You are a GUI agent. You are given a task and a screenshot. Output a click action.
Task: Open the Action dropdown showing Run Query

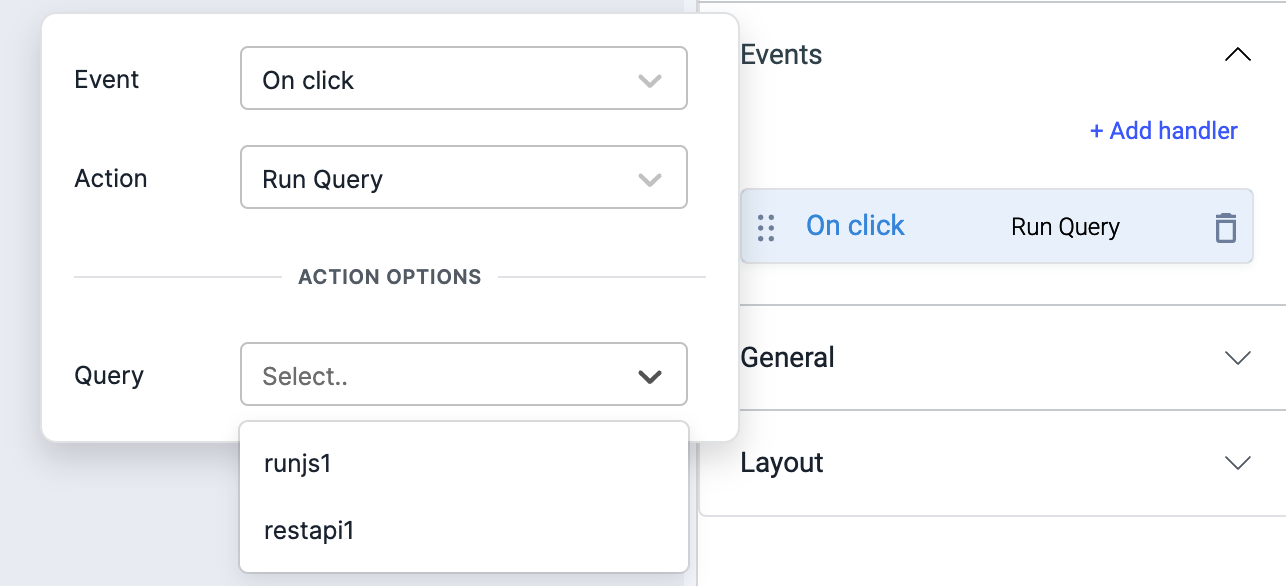pos(440,178)
